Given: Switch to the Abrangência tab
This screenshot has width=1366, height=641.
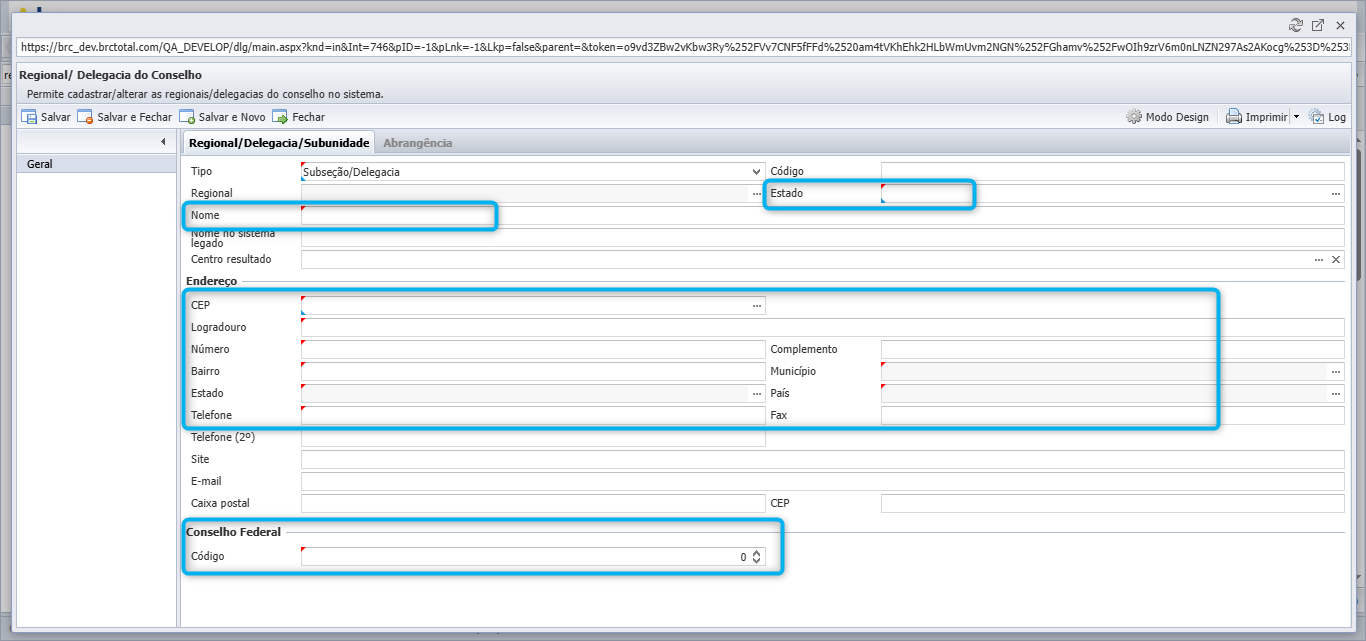Looking at the screenshot, I should point(418,143).
